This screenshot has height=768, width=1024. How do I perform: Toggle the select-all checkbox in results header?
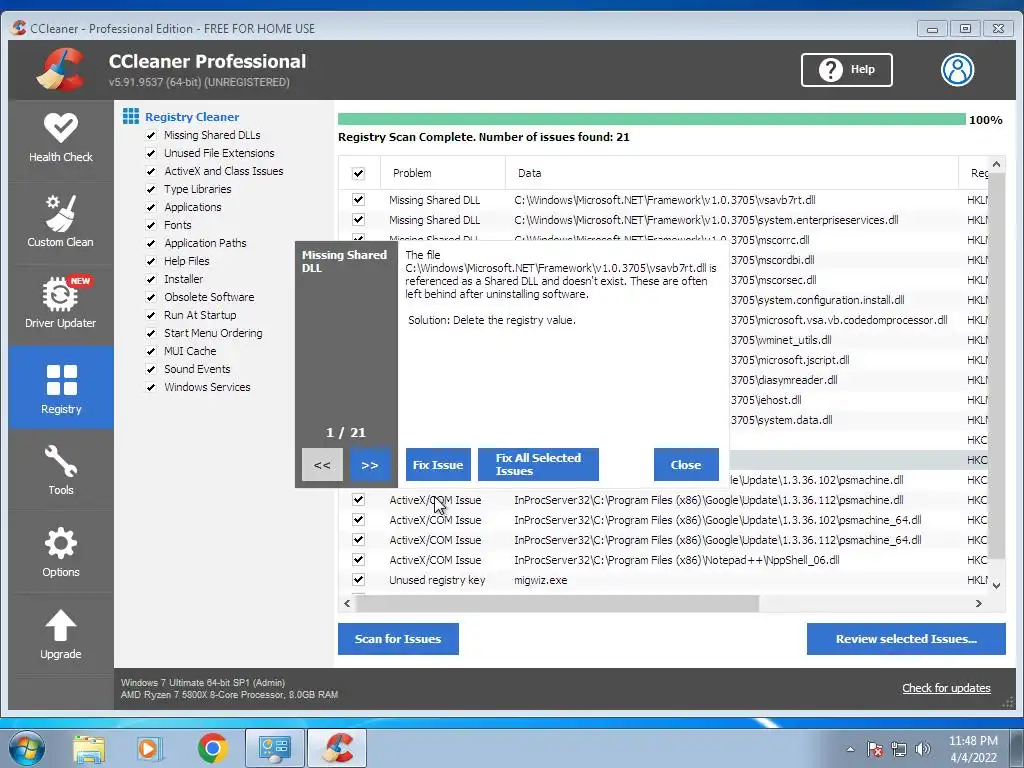[x=359, y=173]
